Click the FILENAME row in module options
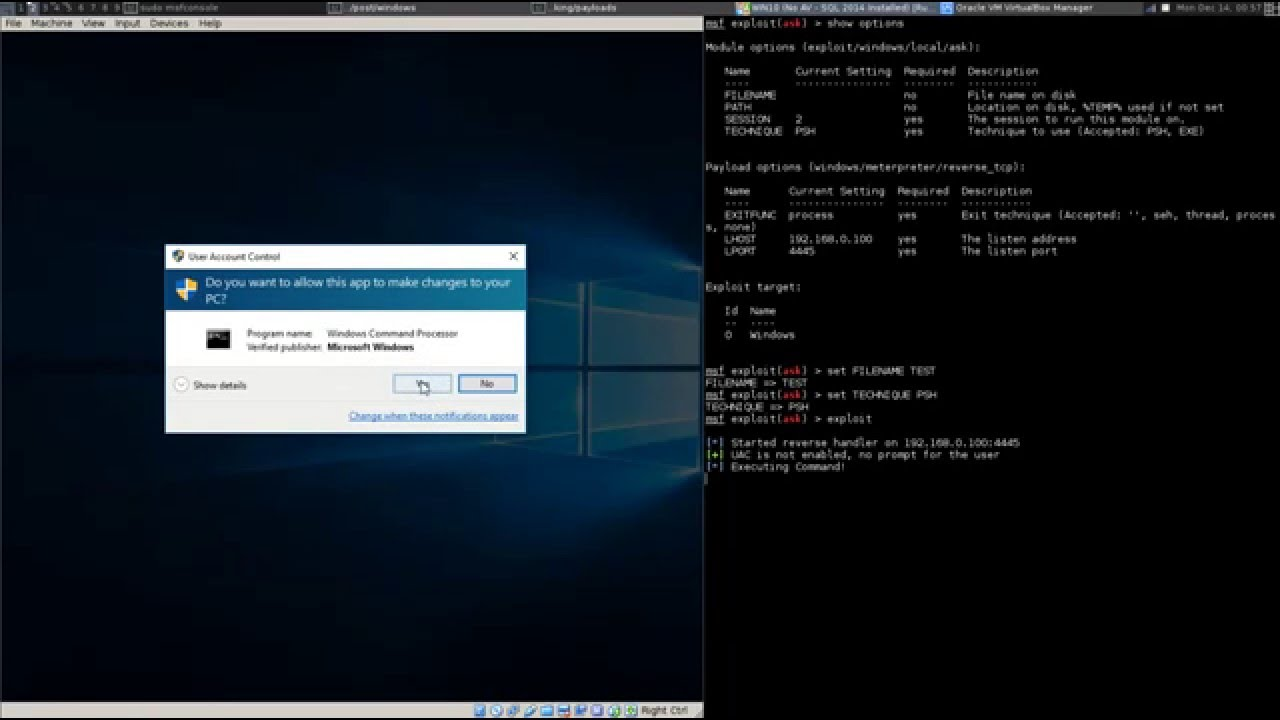The image size is (1280, 720). 900,95
